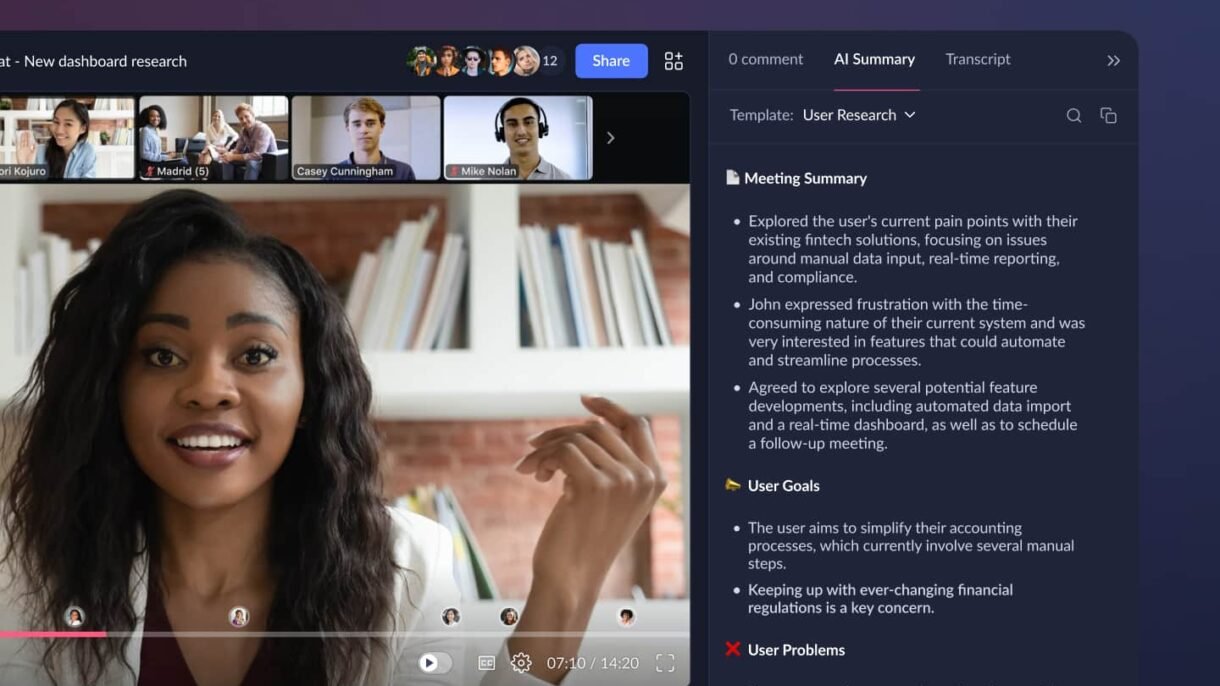Click the search icon in summary panel
1220x686 pixels.
click(1074, 116)
